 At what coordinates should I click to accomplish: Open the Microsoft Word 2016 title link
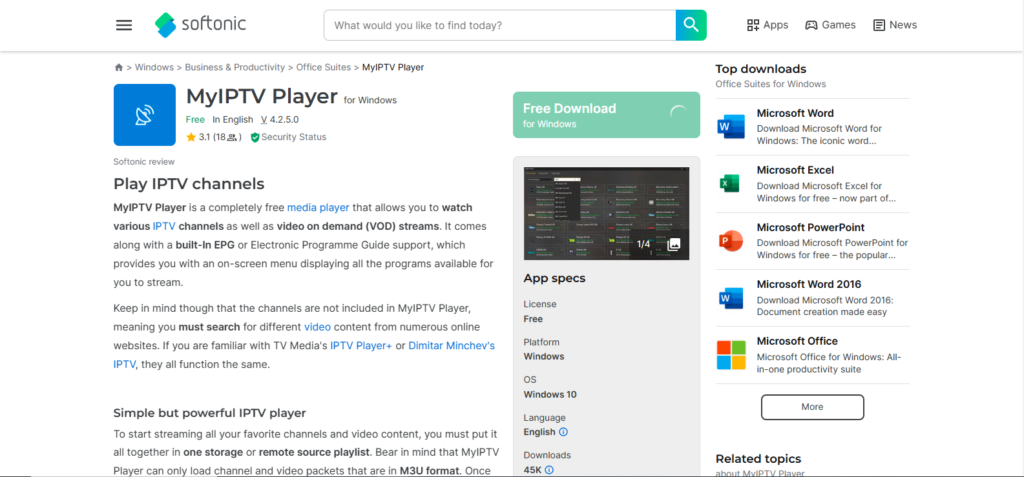tap(809, 284)
